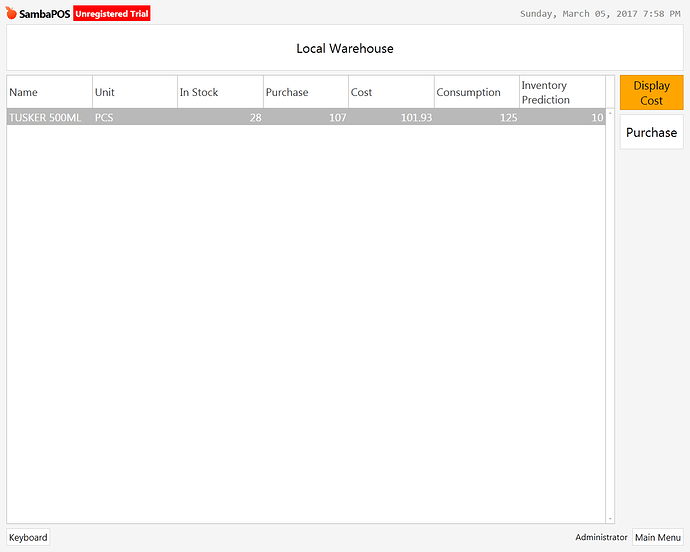This screenshot has height=552, width=690.
Task: Click the Inventory Prediction column header
Action: click(561, 92)
